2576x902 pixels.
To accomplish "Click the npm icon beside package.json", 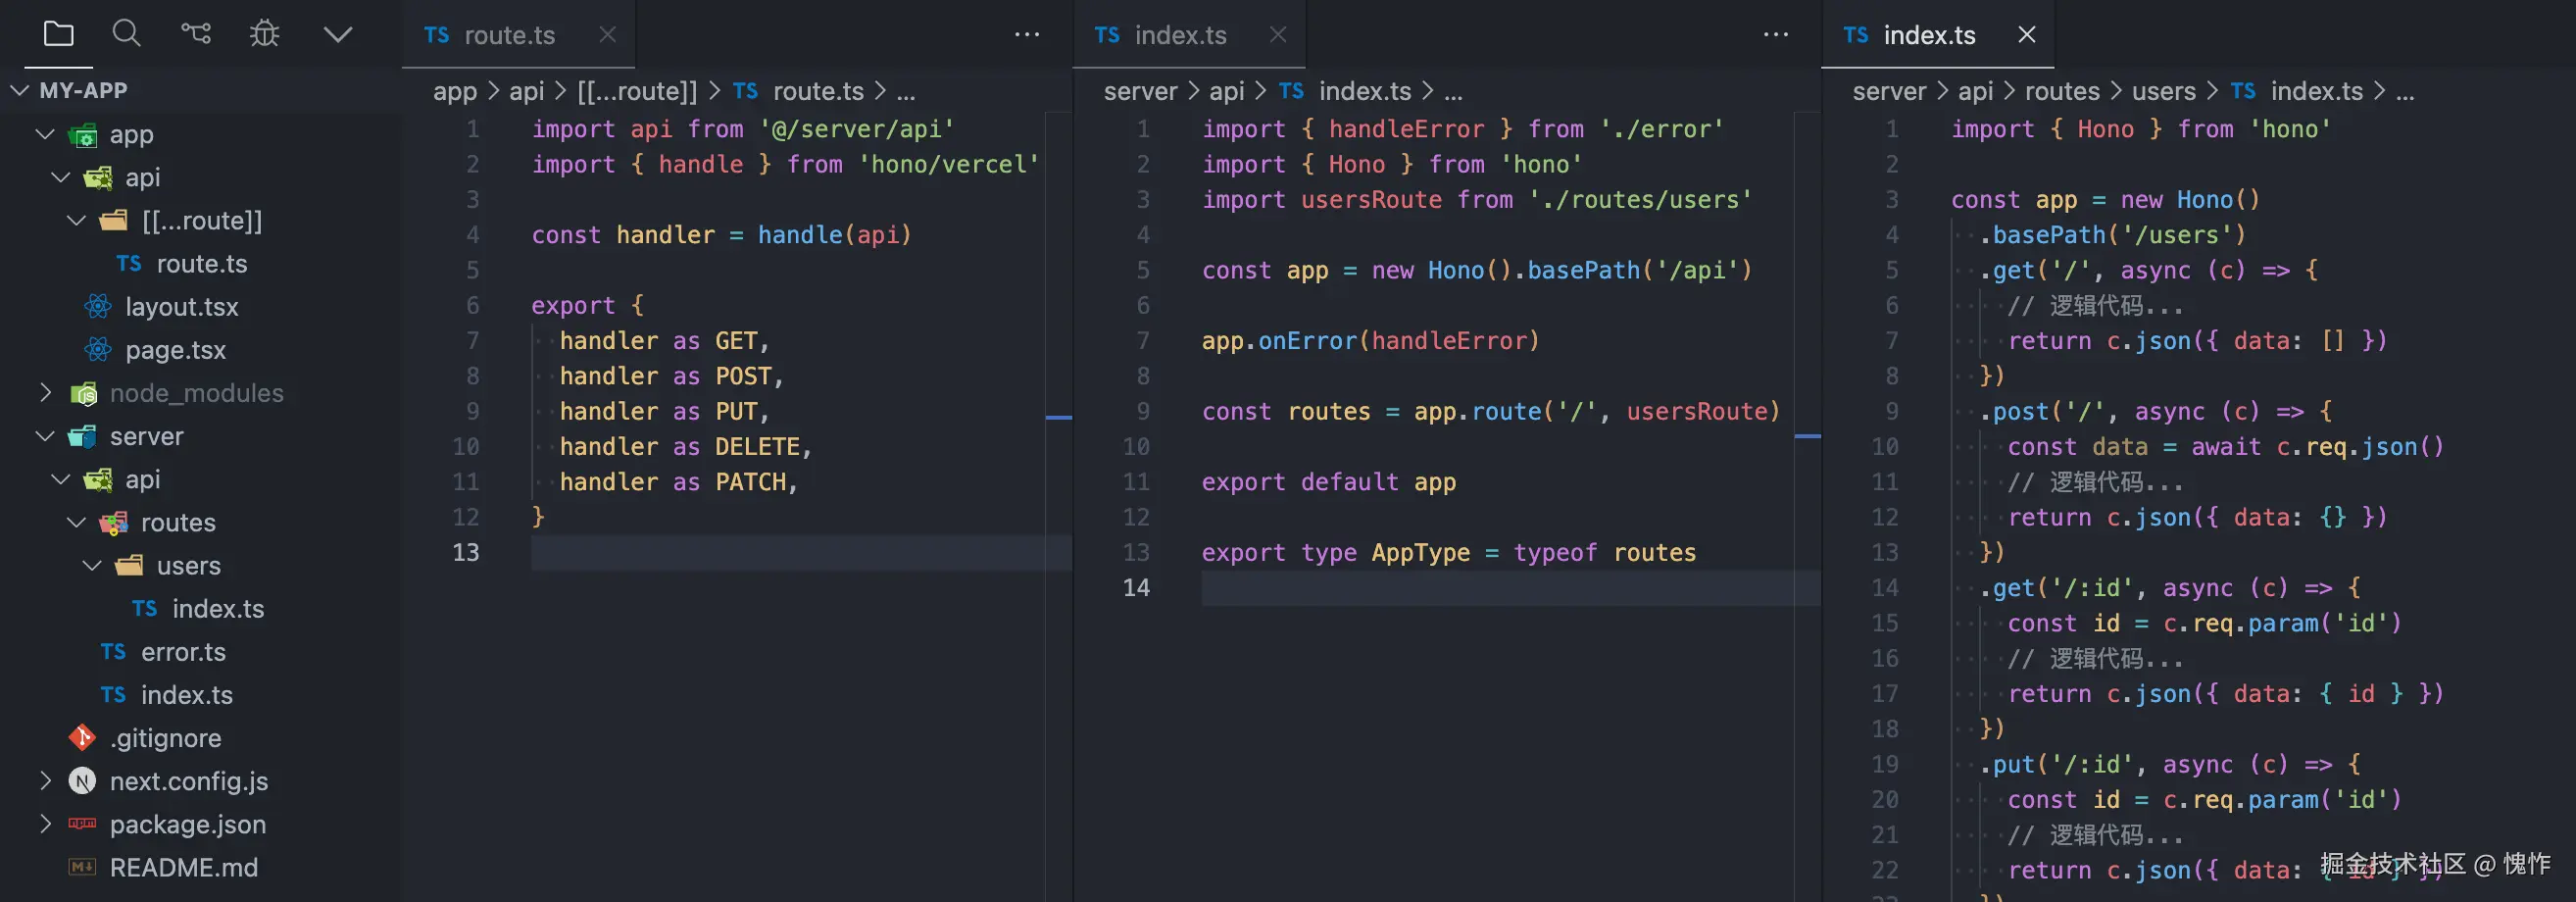I will (x=82, y=824).
